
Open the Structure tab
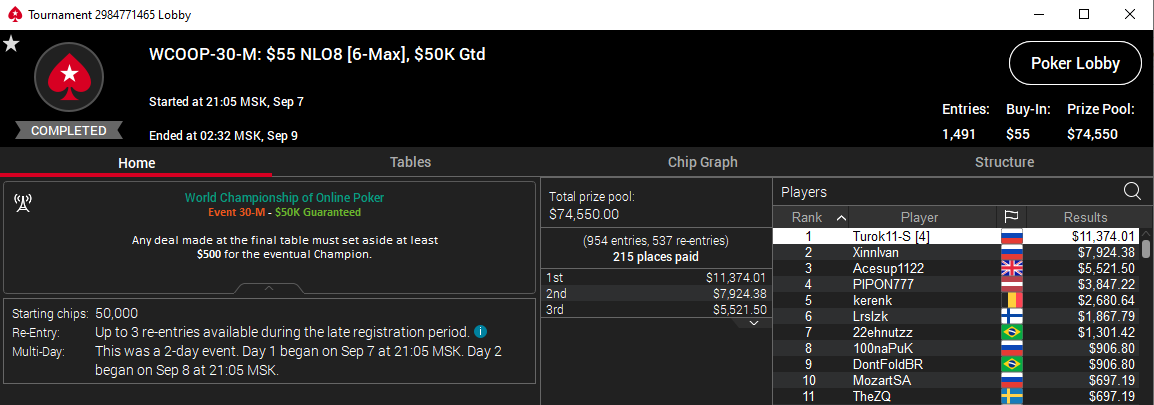pyautogui.click(x=1004, y=162)
